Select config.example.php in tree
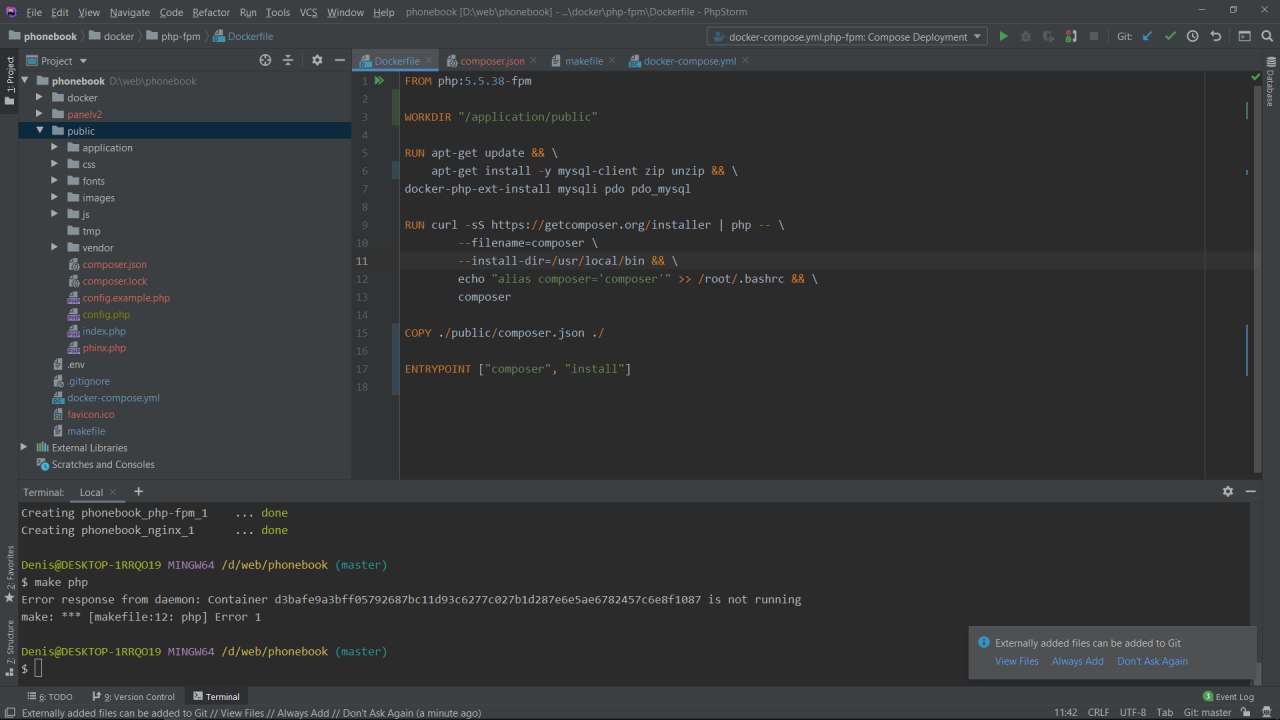The height and width of the screenshot is (720, 1280). tap(126, 298)
